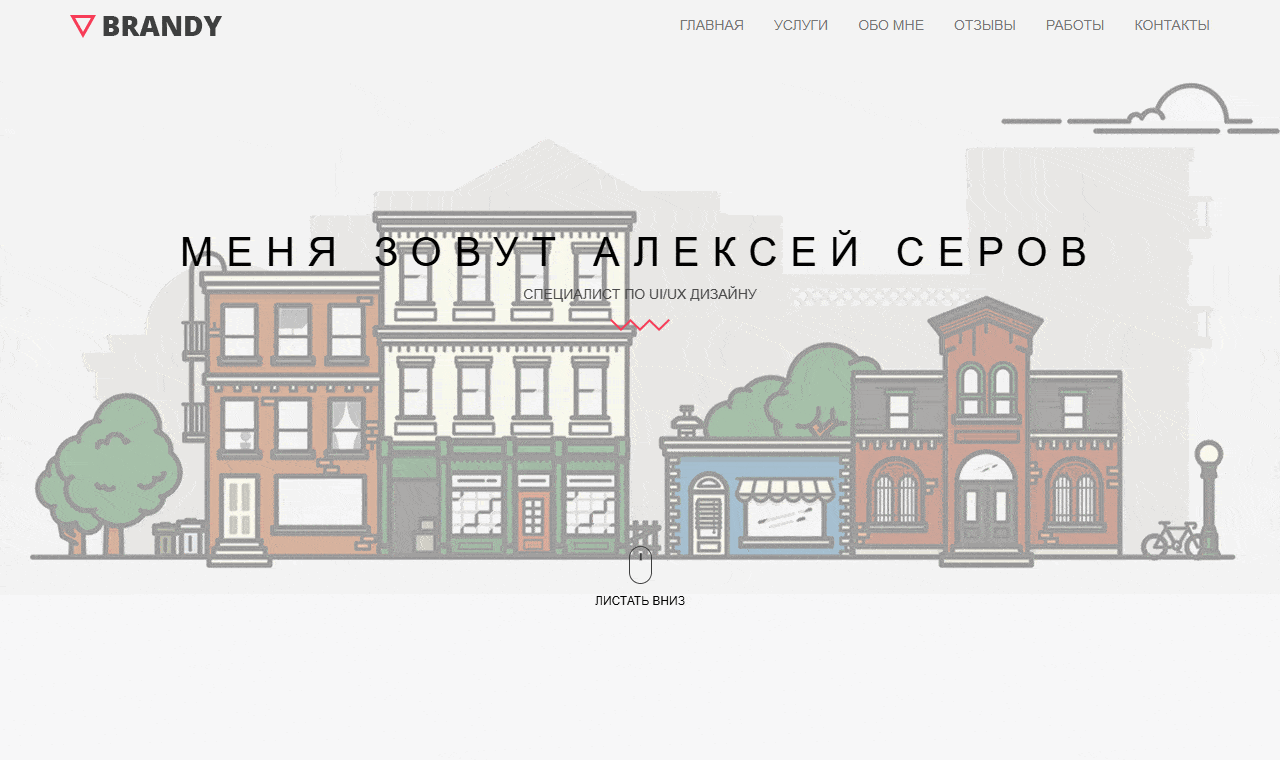Open the ГЛАВНАЯ menu item
Screen dimensions: 1280x760
(712, 25)
